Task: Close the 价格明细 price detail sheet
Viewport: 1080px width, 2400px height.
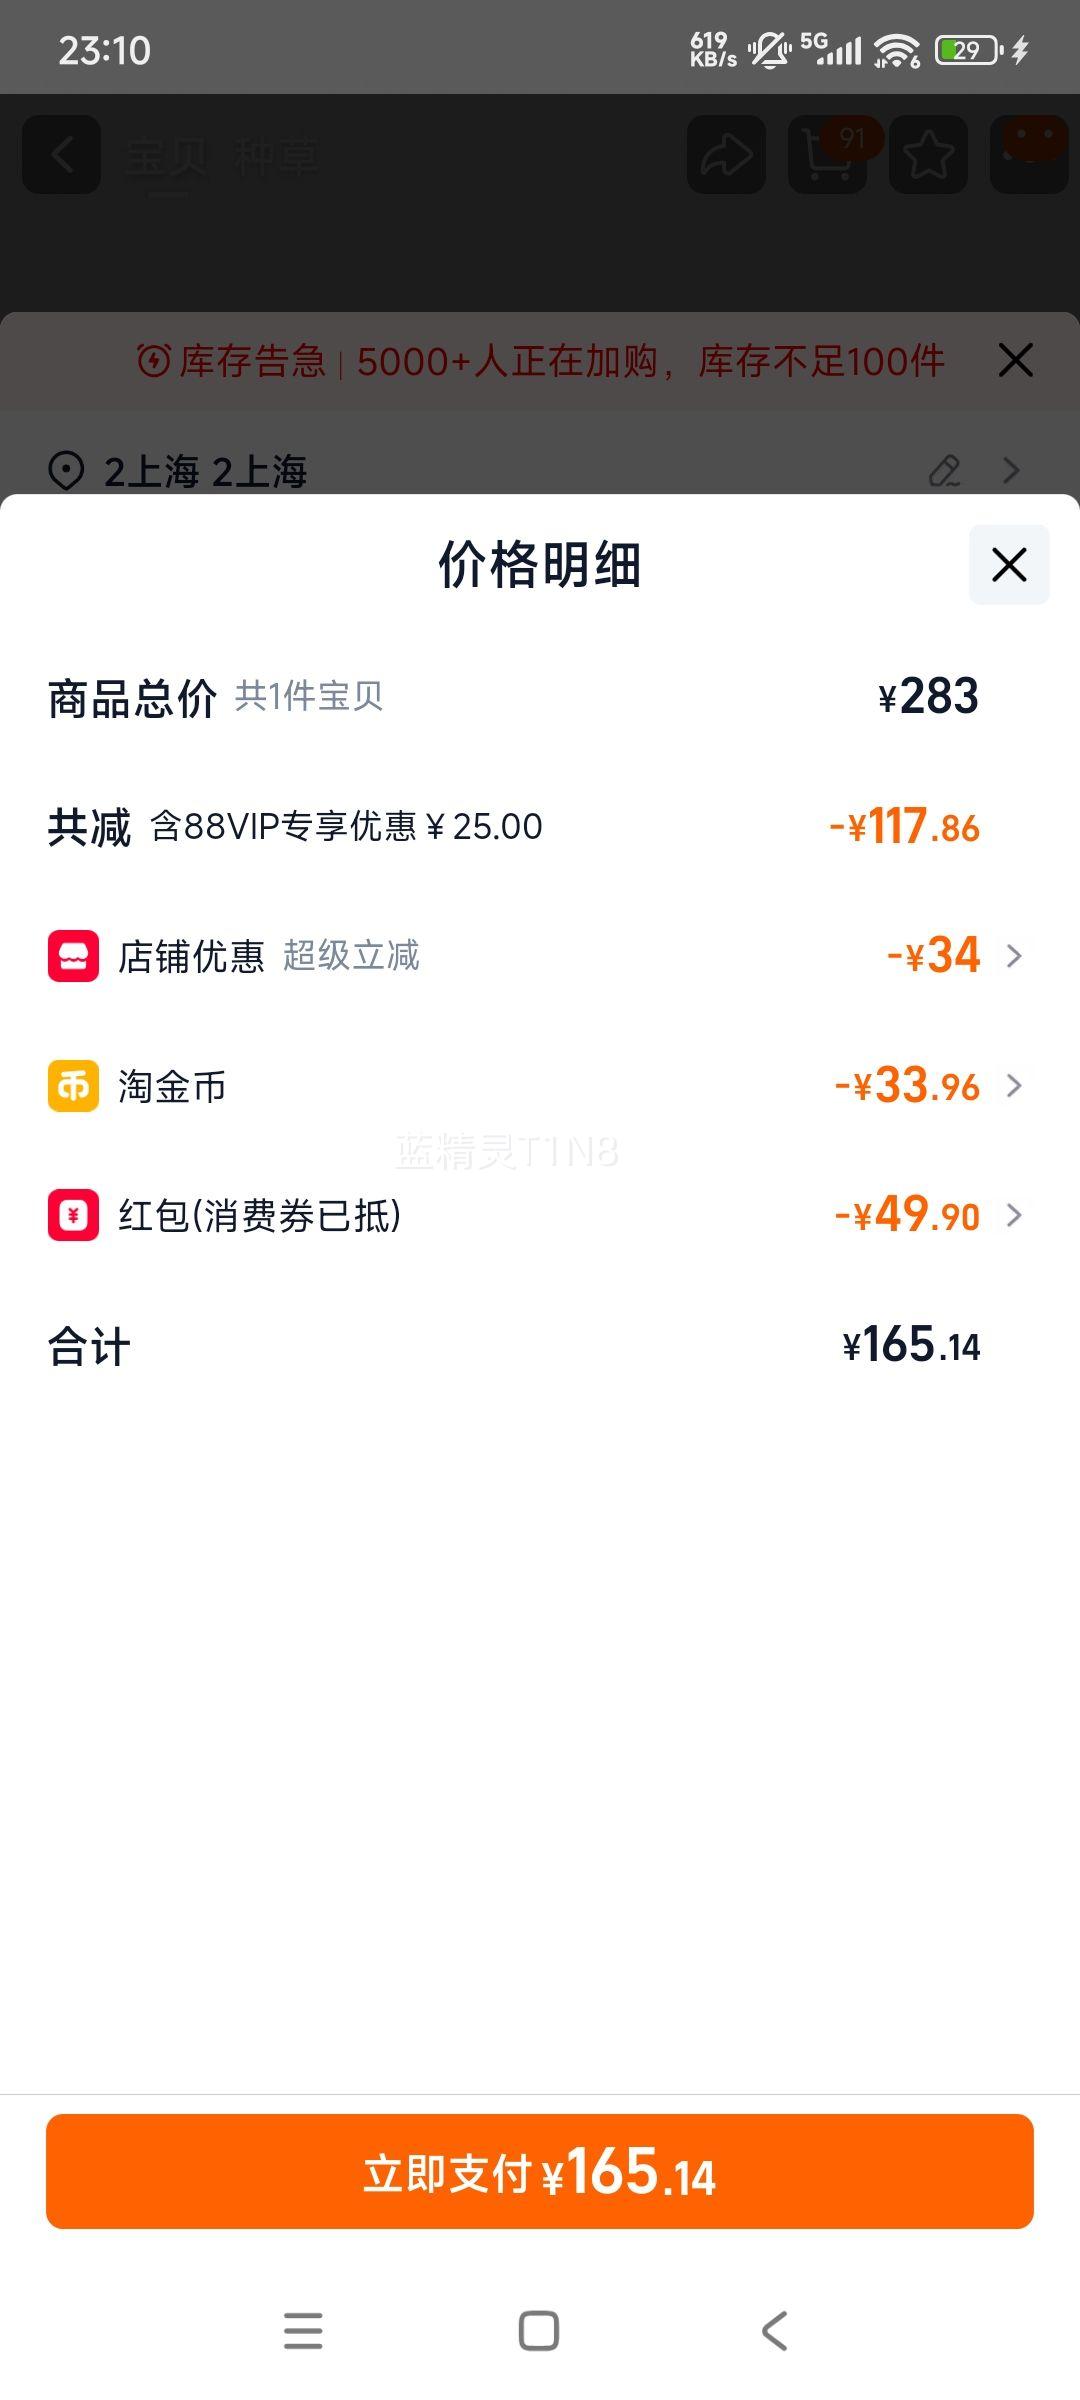Action: pyautogui.click(x=1008, y=565)
